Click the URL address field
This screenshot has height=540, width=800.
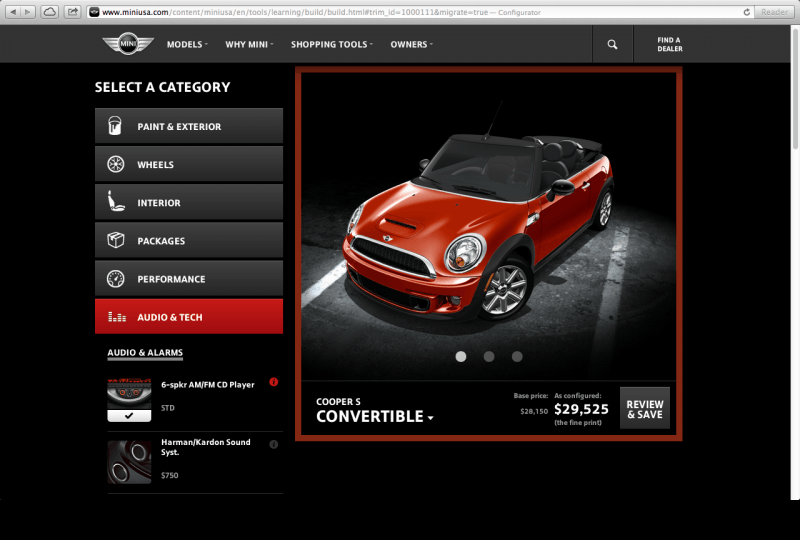click(x=418, y=12)
